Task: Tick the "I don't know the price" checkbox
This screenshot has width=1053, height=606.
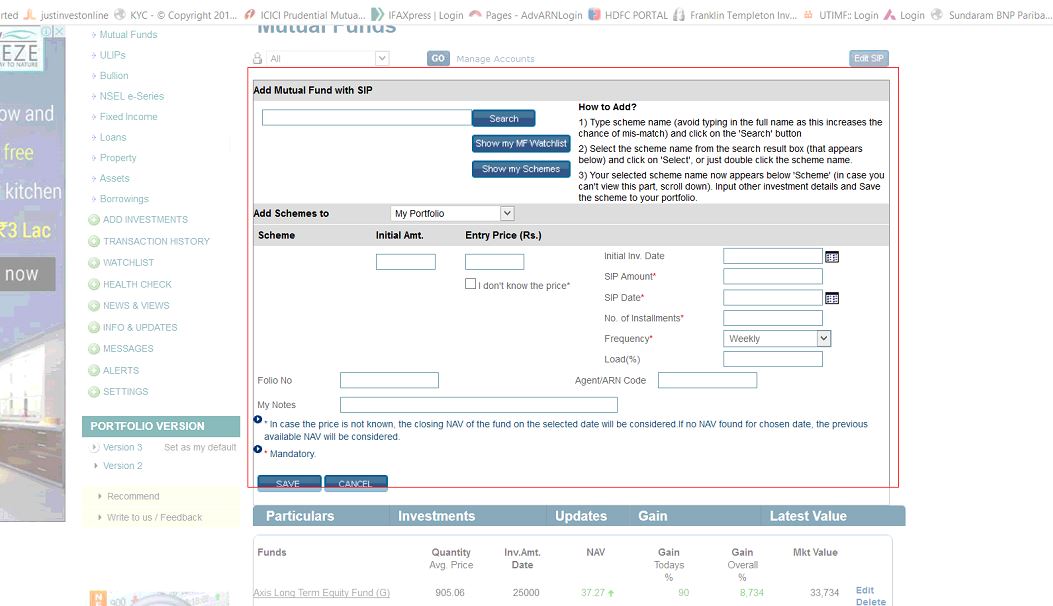Action: [471, 284]
